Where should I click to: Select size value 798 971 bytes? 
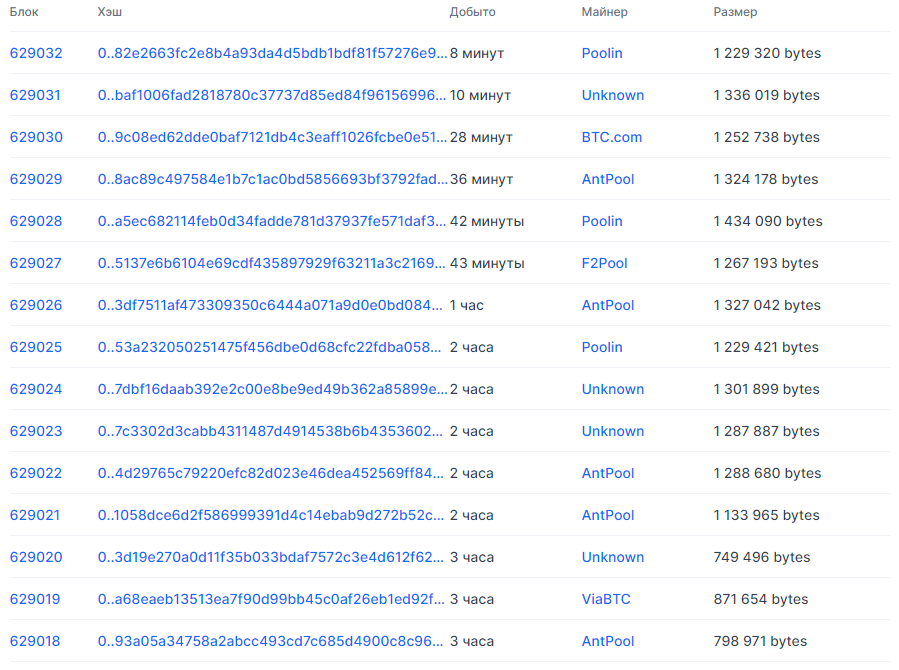pos(760,641)
